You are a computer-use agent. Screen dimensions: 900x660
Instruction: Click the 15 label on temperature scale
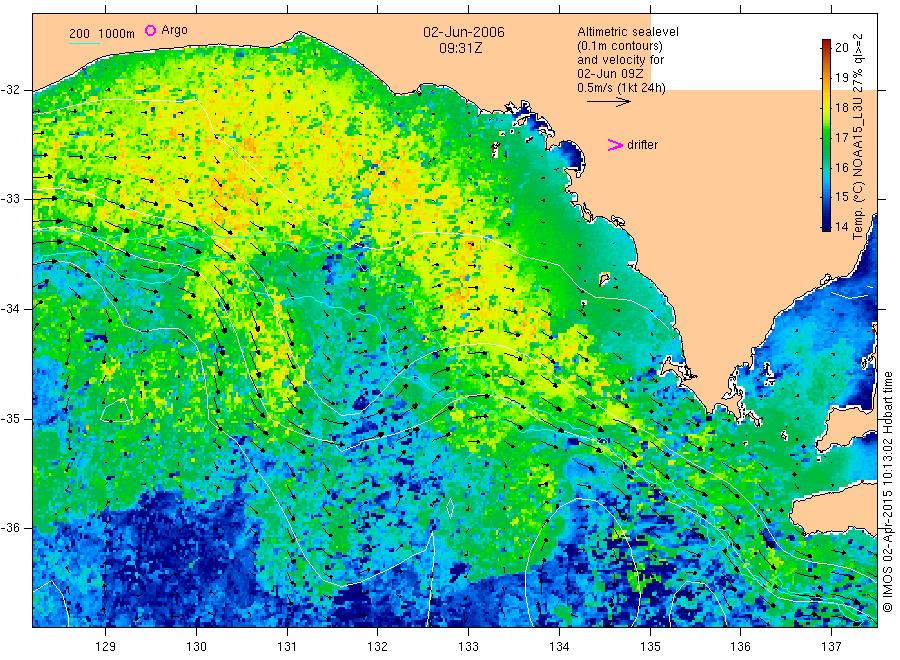pyautogui.click(x=841, y=197)
